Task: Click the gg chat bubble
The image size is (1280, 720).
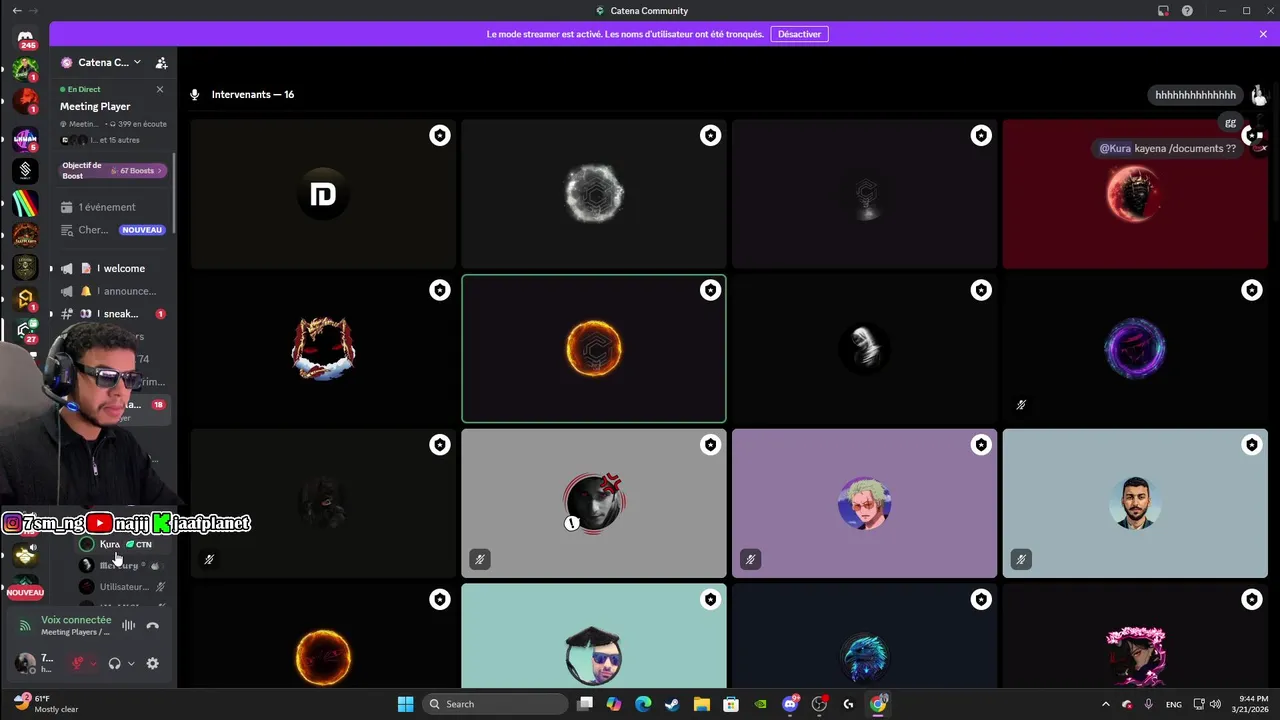Action: (x=1230, y=123)
